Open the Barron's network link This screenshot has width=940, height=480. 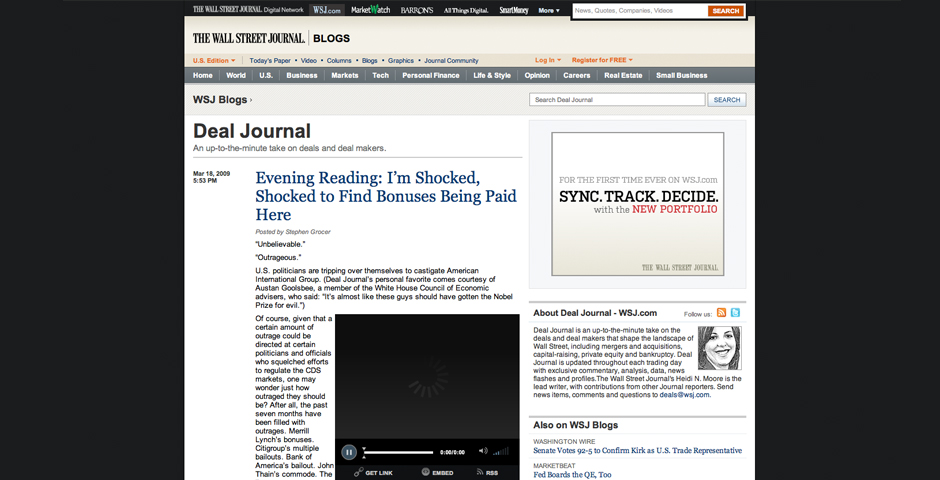[417, 10]
